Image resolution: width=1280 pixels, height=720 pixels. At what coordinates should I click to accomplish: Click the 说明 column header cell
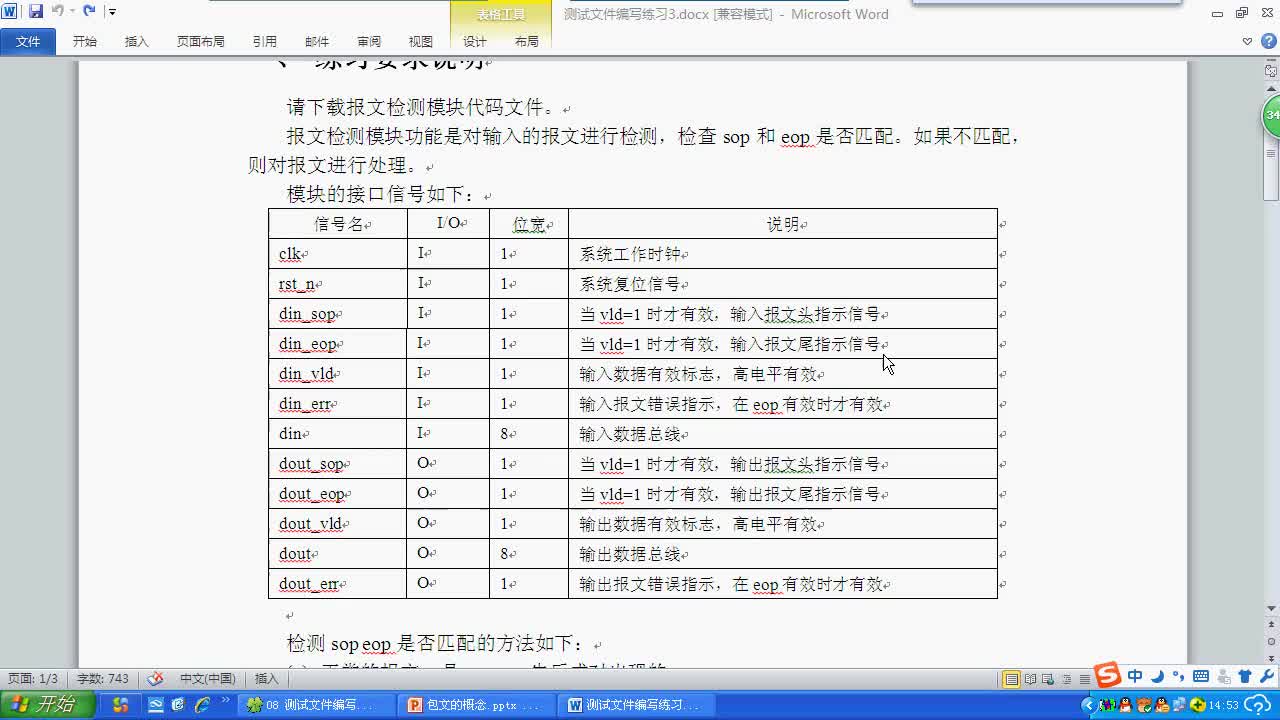pos(783,224)
